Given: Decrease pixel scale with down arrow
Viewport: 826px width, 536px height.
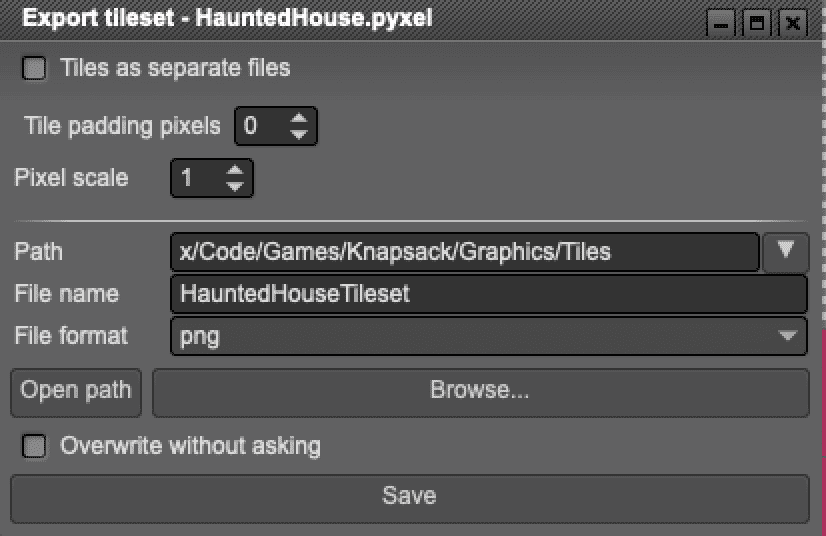Looking at the screenshot, I should click(x=235, y=186).
